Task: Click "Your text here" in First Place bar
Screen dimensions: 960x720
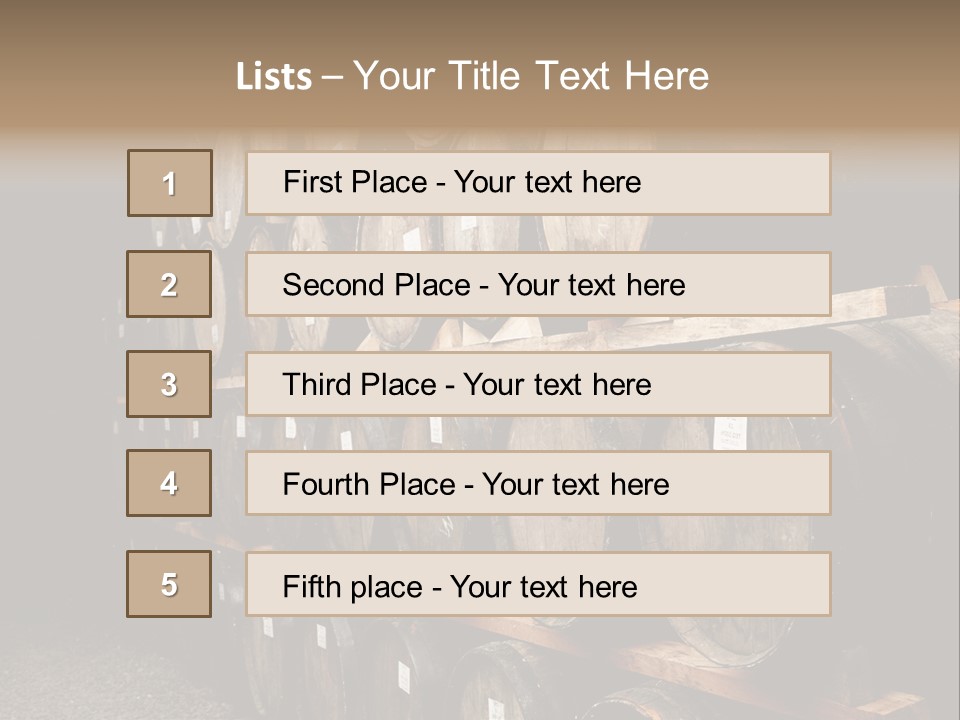Action: point(547,182)
